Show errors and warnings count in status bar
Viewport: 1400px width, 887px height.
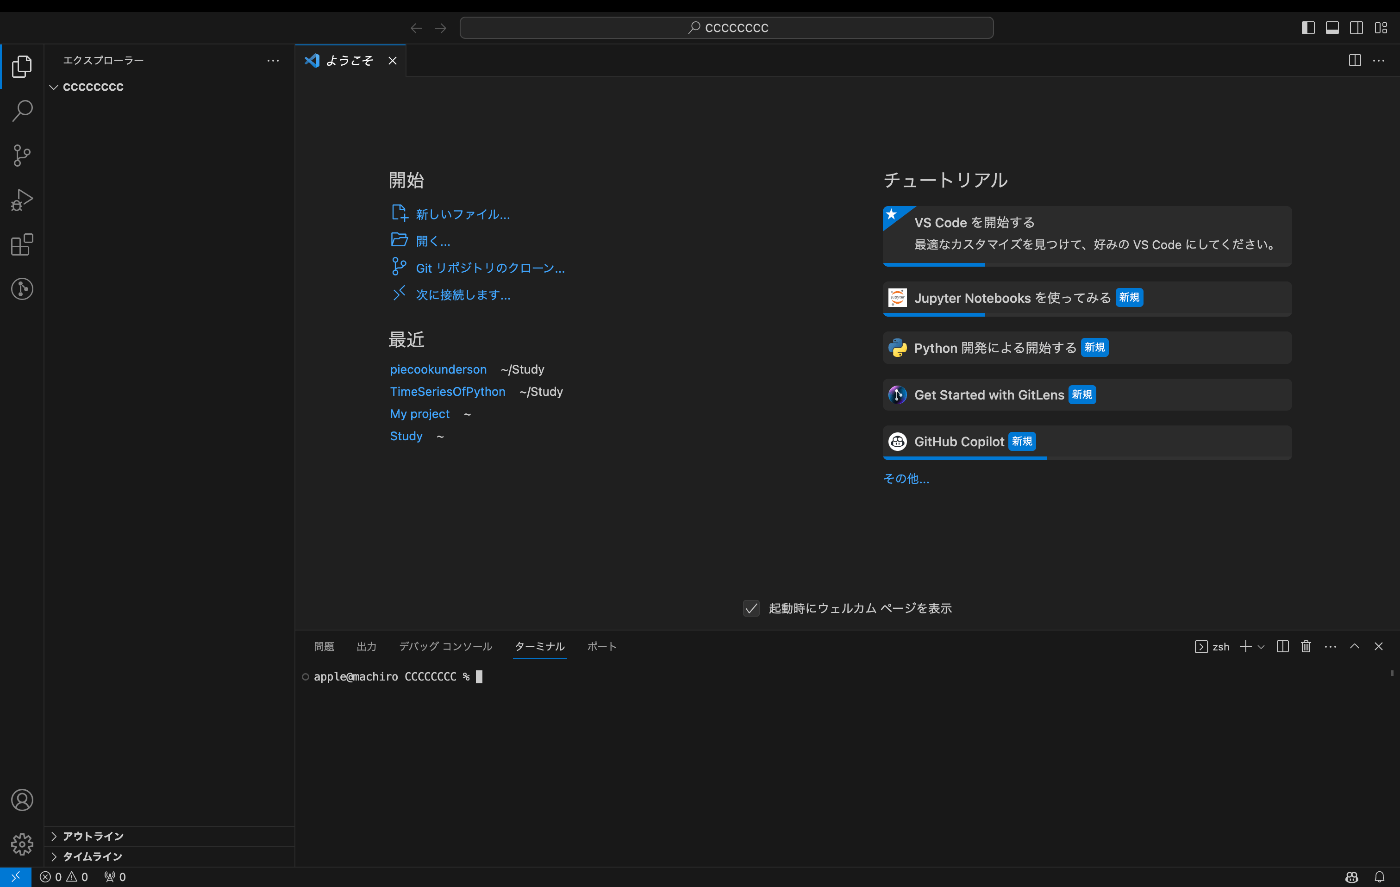tap(64, 877)
